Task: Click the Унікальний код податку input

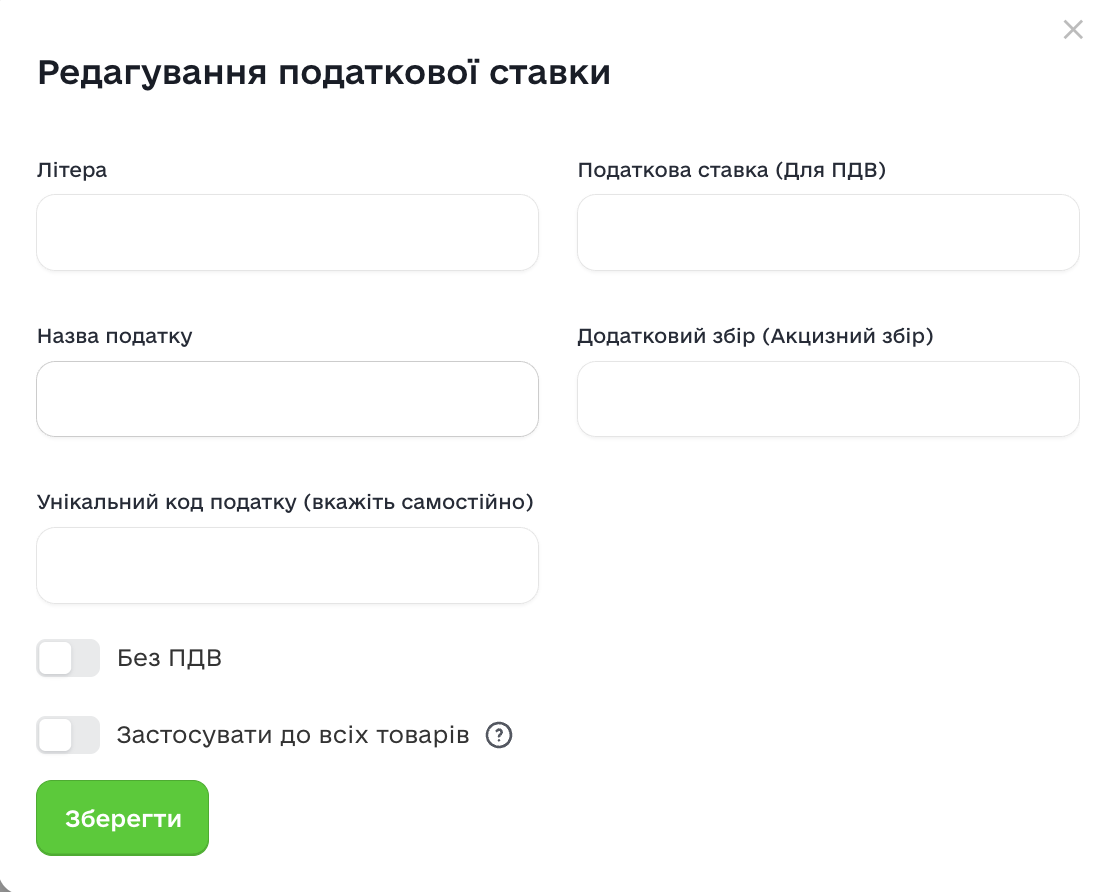Action: click(287, 565)
